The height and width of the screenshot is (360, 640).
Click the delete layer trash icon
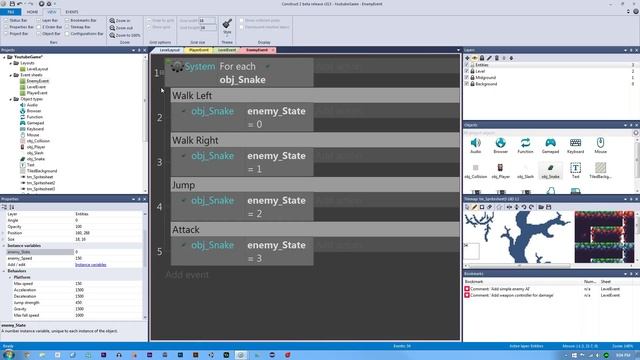pos(497,58)
